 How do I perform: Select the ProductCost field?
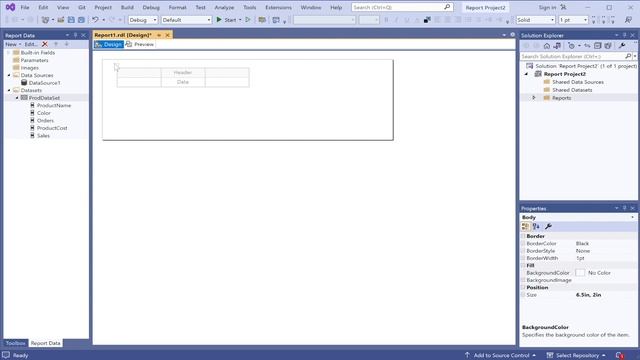(x=52, y=128)
